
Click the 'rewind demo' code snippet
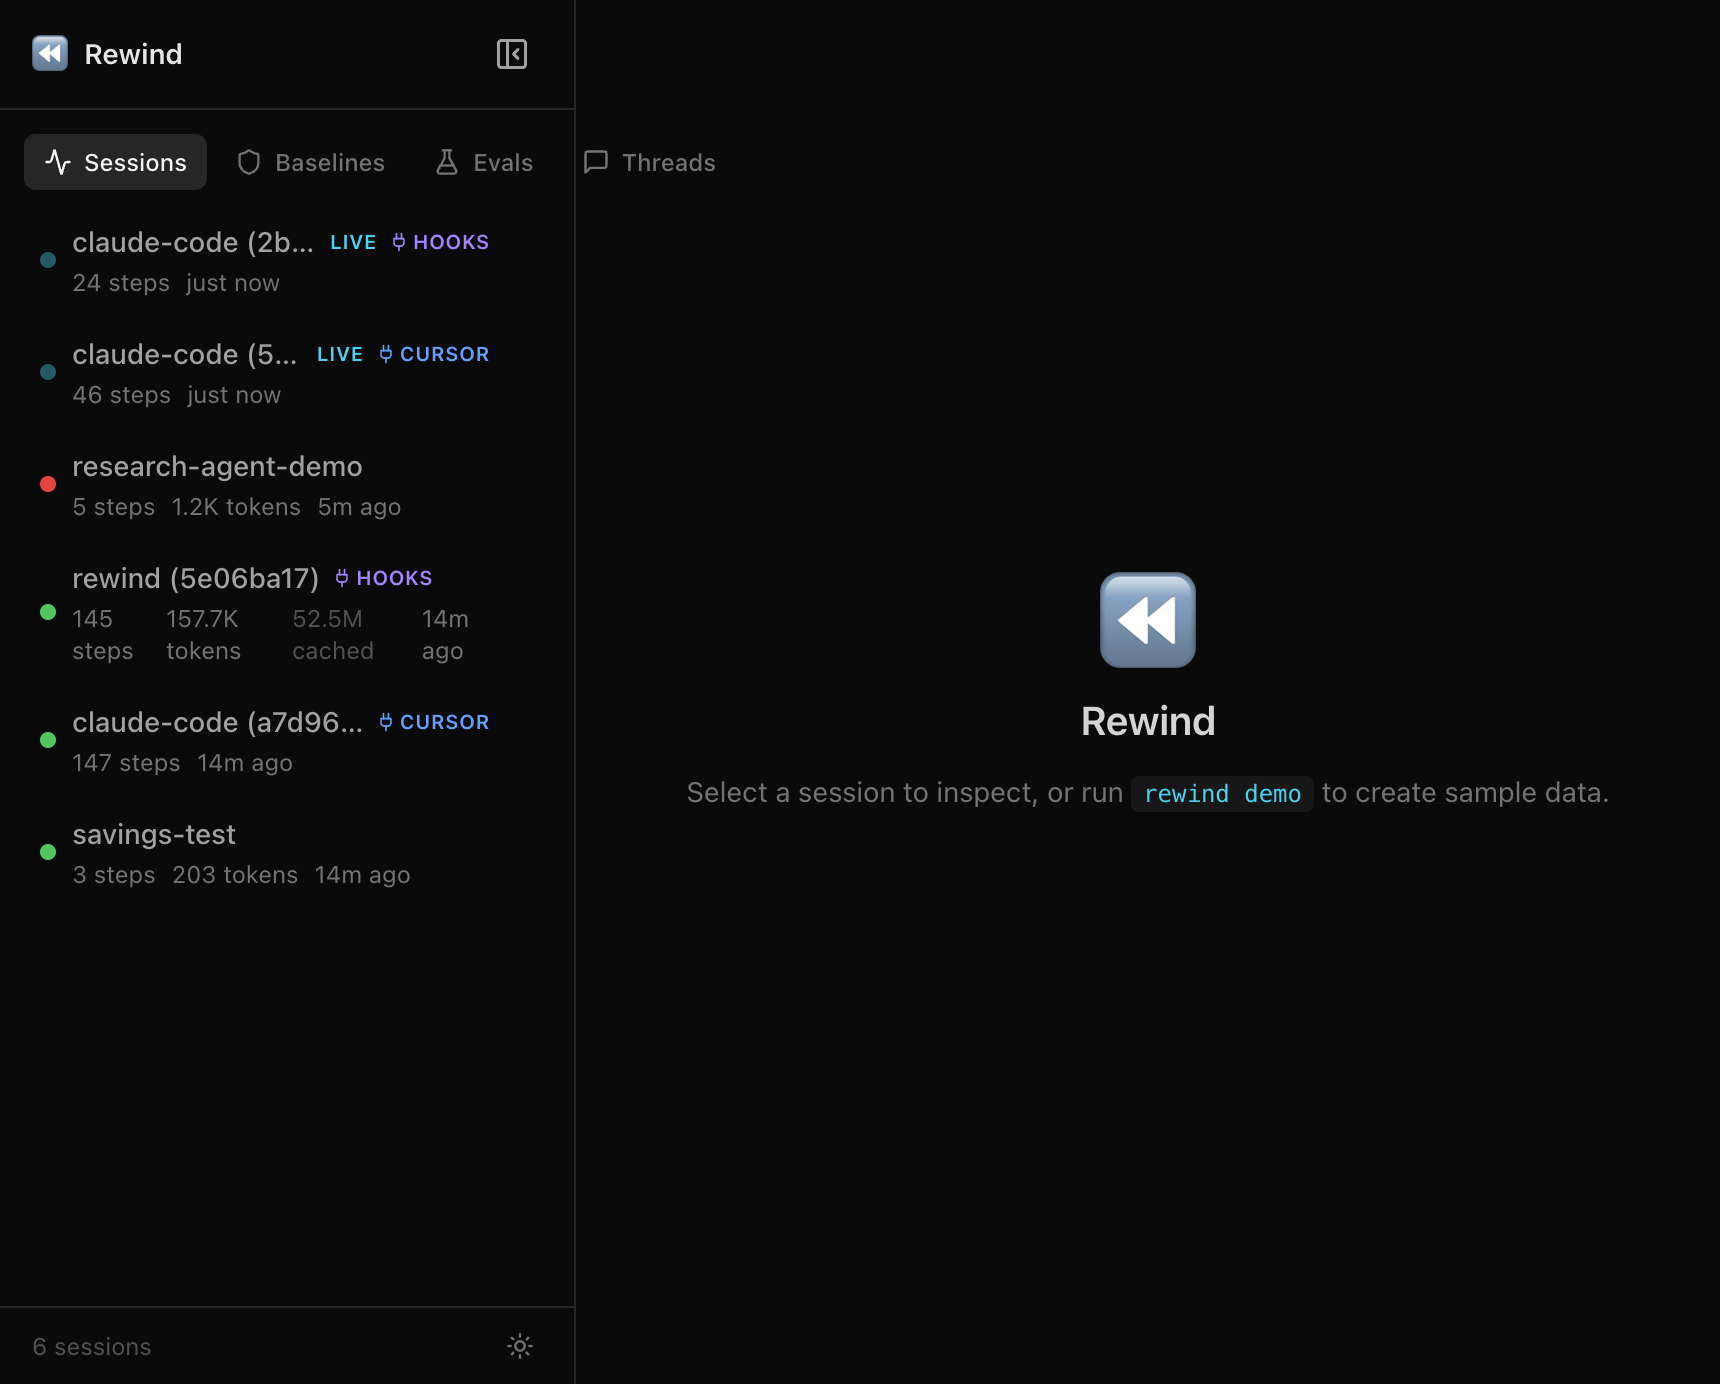1222,794
